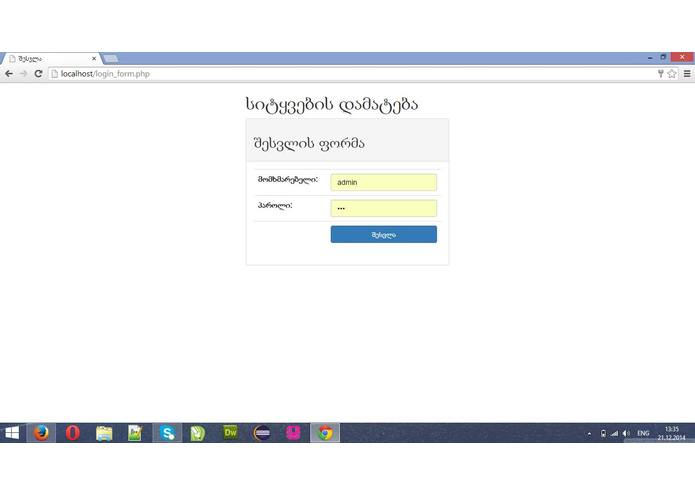Open the green CorelDRAW taskbar icon
Image resolution: width=695 pixels, height=494 pixels.
198,433
